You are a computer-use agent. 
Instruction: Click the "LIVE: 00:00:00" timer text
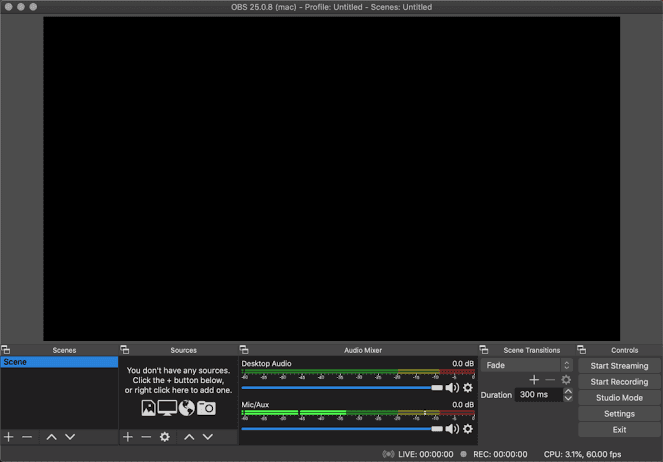[x=426, y=454]
